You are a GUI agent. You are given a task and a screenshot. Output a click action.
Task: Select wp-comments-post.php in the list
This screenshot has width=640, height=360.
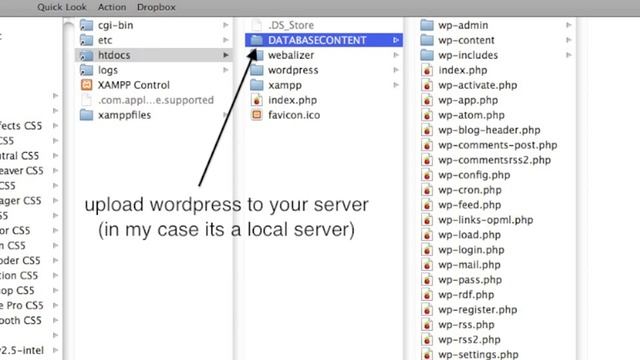coord(498,145)
